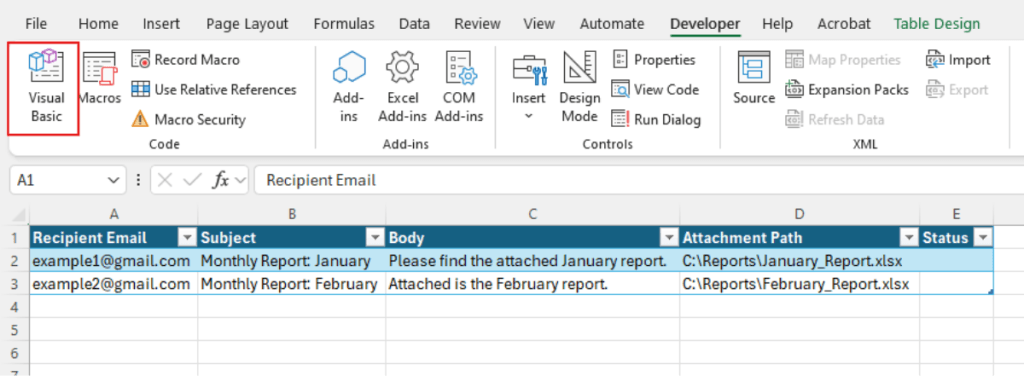This screenshot has height=376, width=1024.
Task: Expand the Name Box dropdown arrow
Action: tap(114, 180)
